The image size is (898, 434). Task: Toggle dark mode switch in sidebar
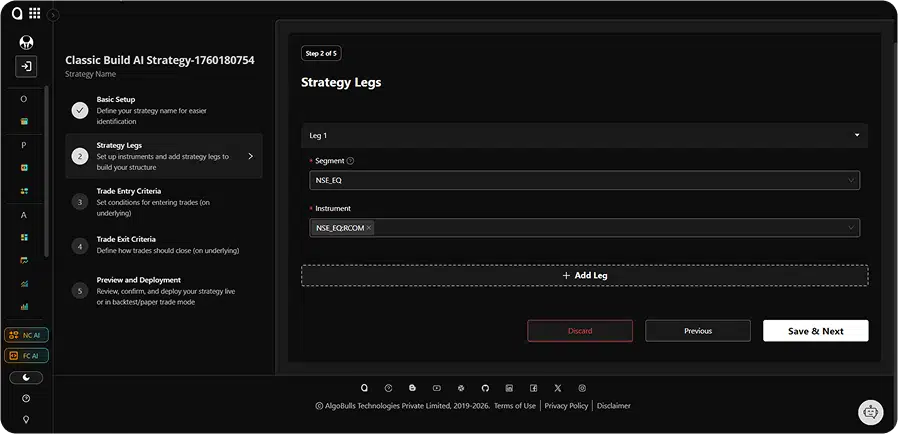click(x=26, y=378)
